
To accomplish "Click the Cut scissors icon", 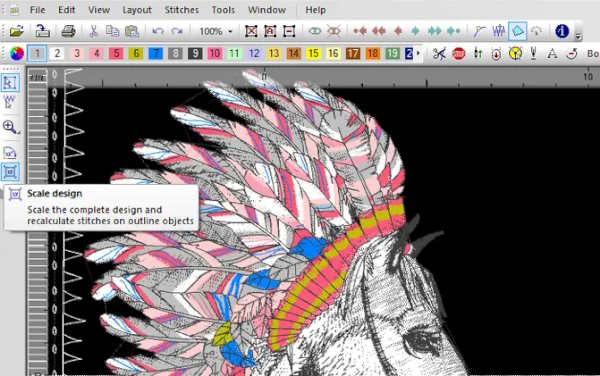I will 93,31.
